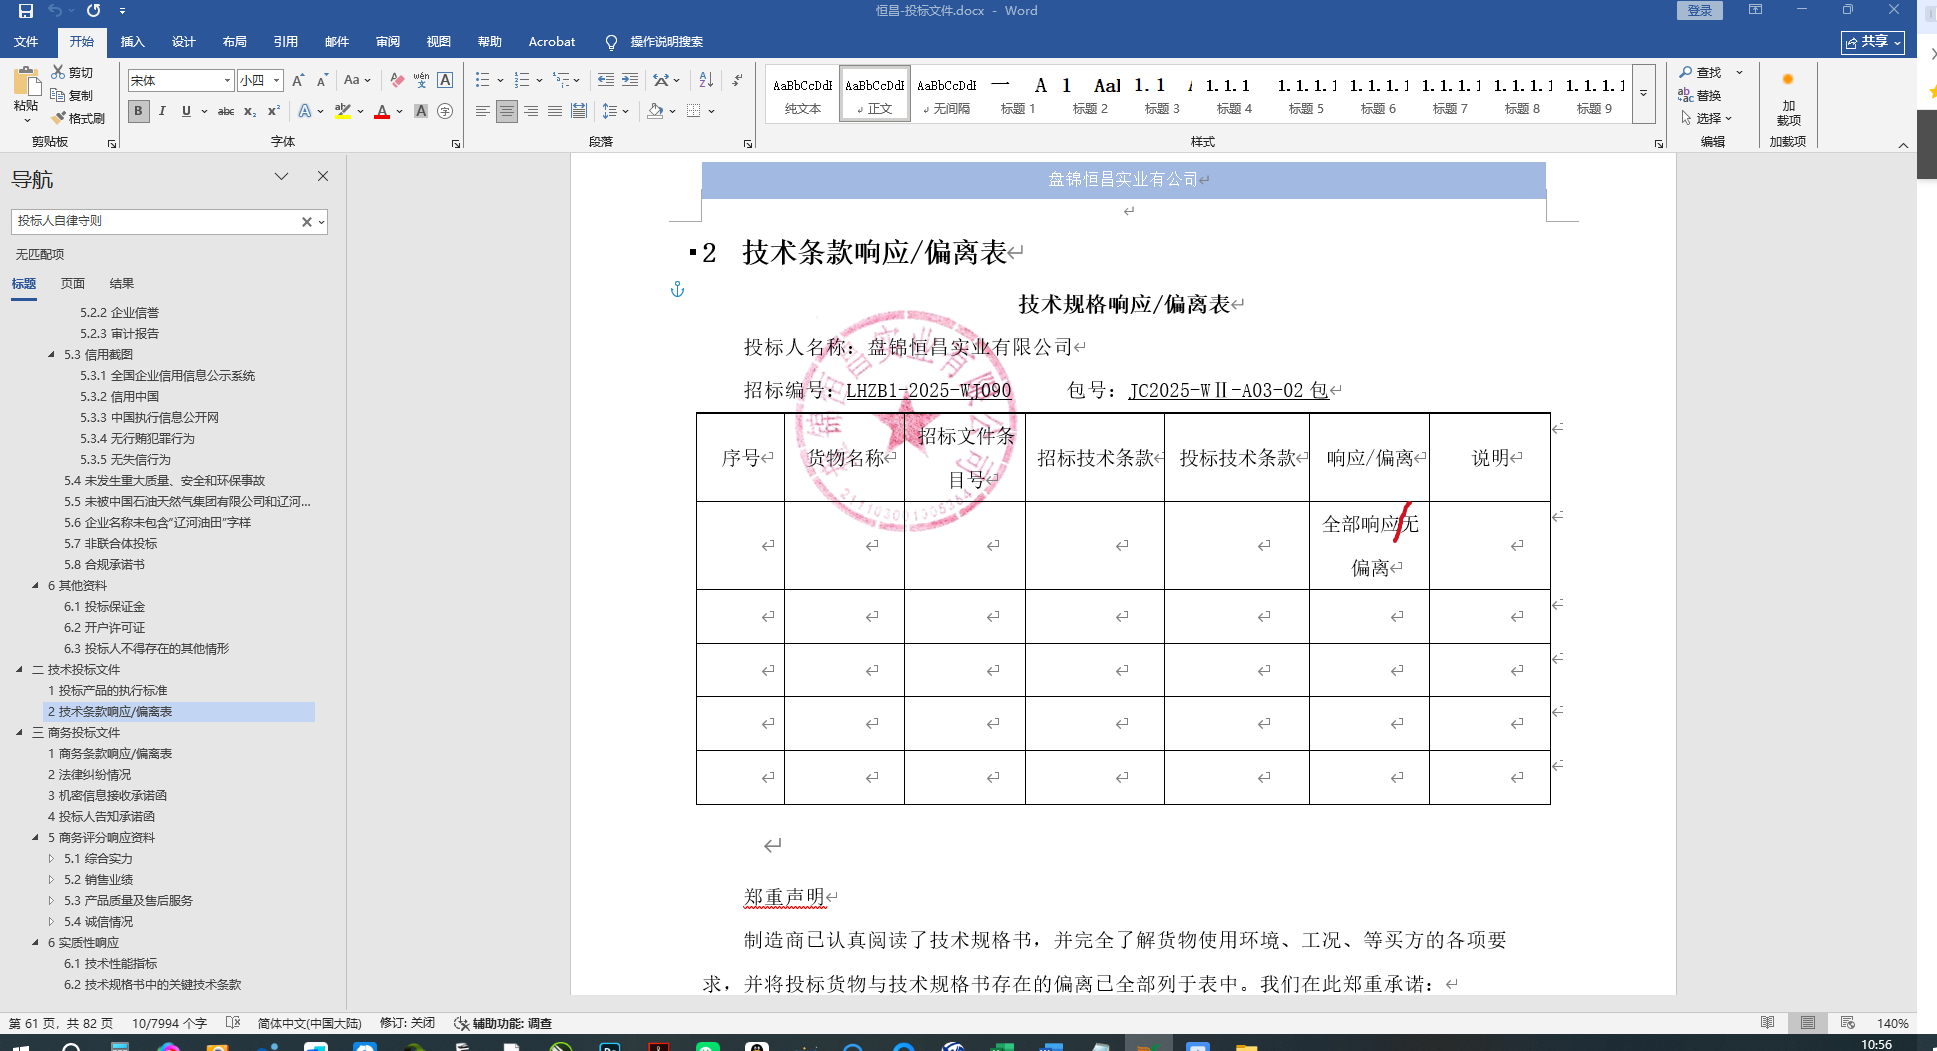The image size is (1937, 1051).
Task: Switch to Web Layout view in status bar
Action: click(x=1848, y=1023)
